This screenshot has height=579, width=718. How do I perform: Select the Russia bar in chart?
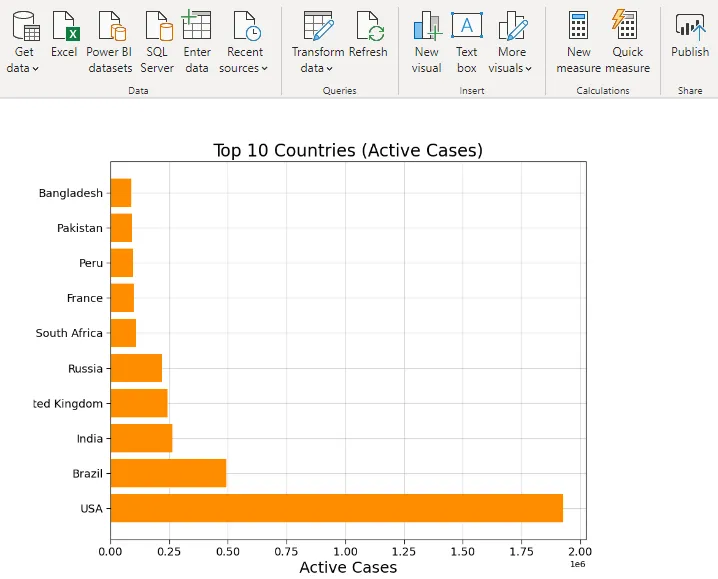[x=136, y=368]
